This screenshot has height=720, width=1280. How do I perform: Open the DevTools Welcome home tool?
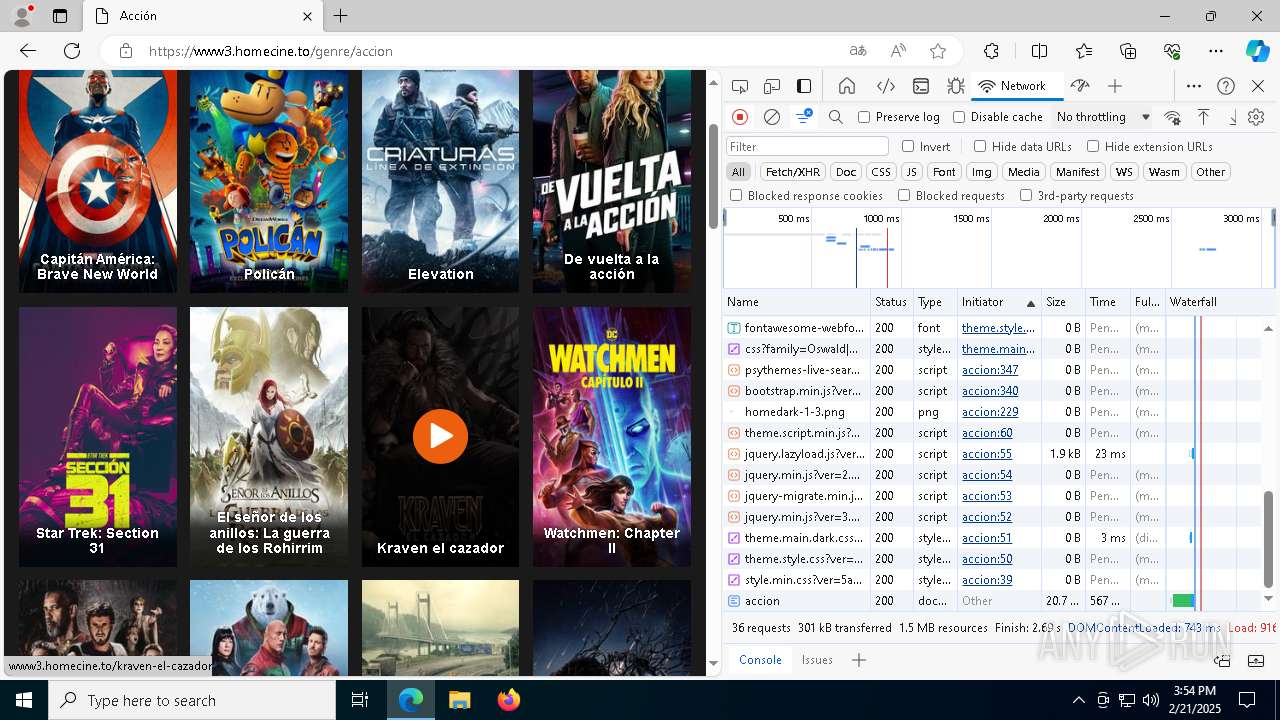(x=846, y=86)
